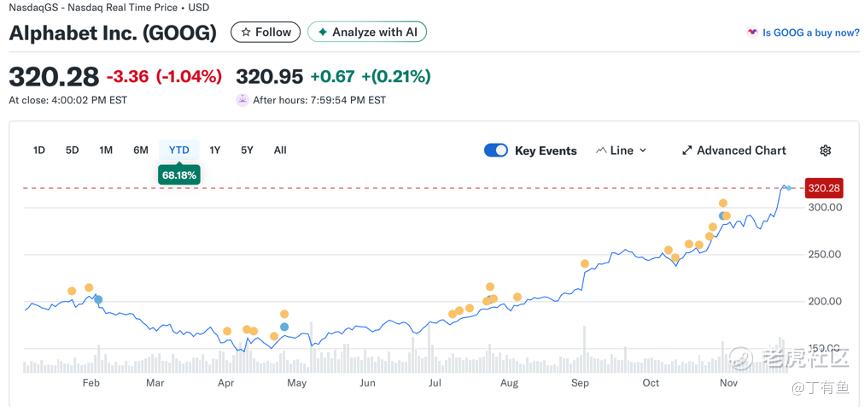Click the heart icon beside GOOG buy prompt

point(752,33)
